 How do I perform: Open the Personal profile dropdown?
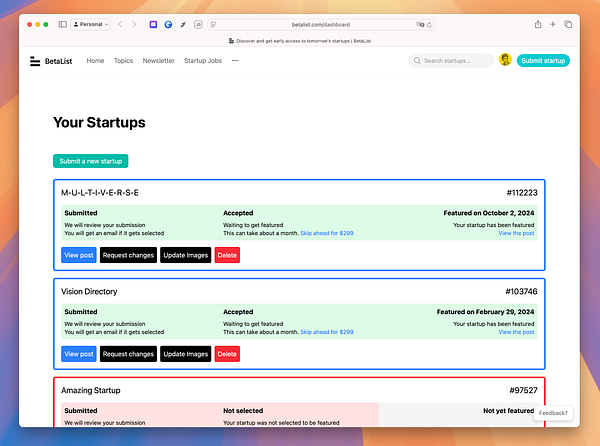coord(91,24)
